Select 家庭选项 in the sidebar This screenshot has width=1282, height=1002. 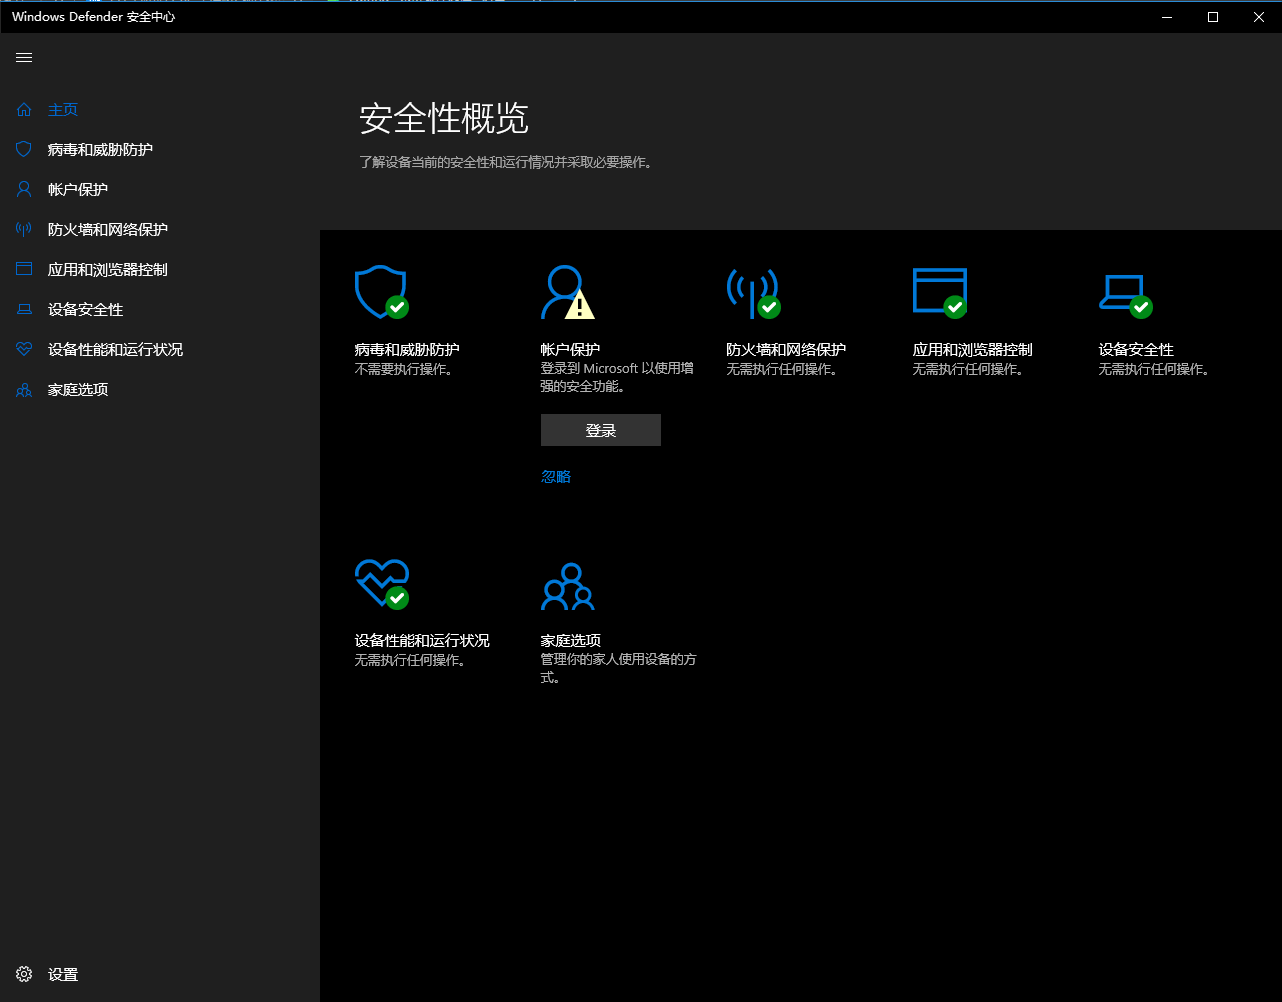tap(78, 389)
